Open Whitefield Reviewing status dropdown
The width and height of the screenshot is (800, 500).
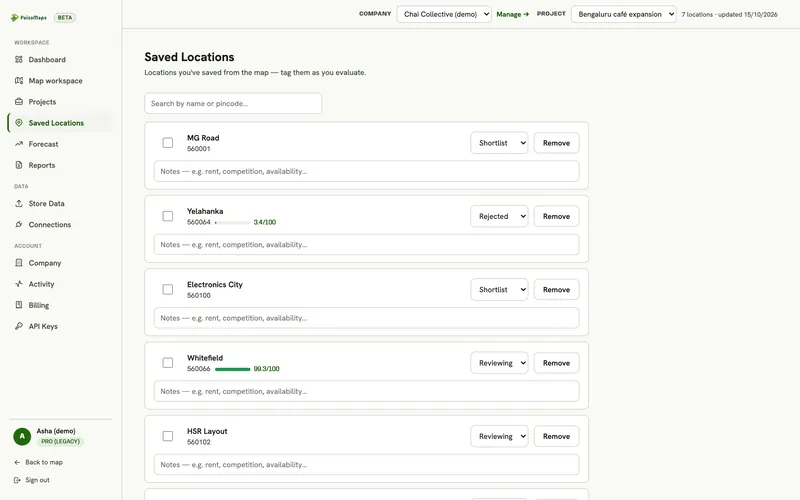499,363
